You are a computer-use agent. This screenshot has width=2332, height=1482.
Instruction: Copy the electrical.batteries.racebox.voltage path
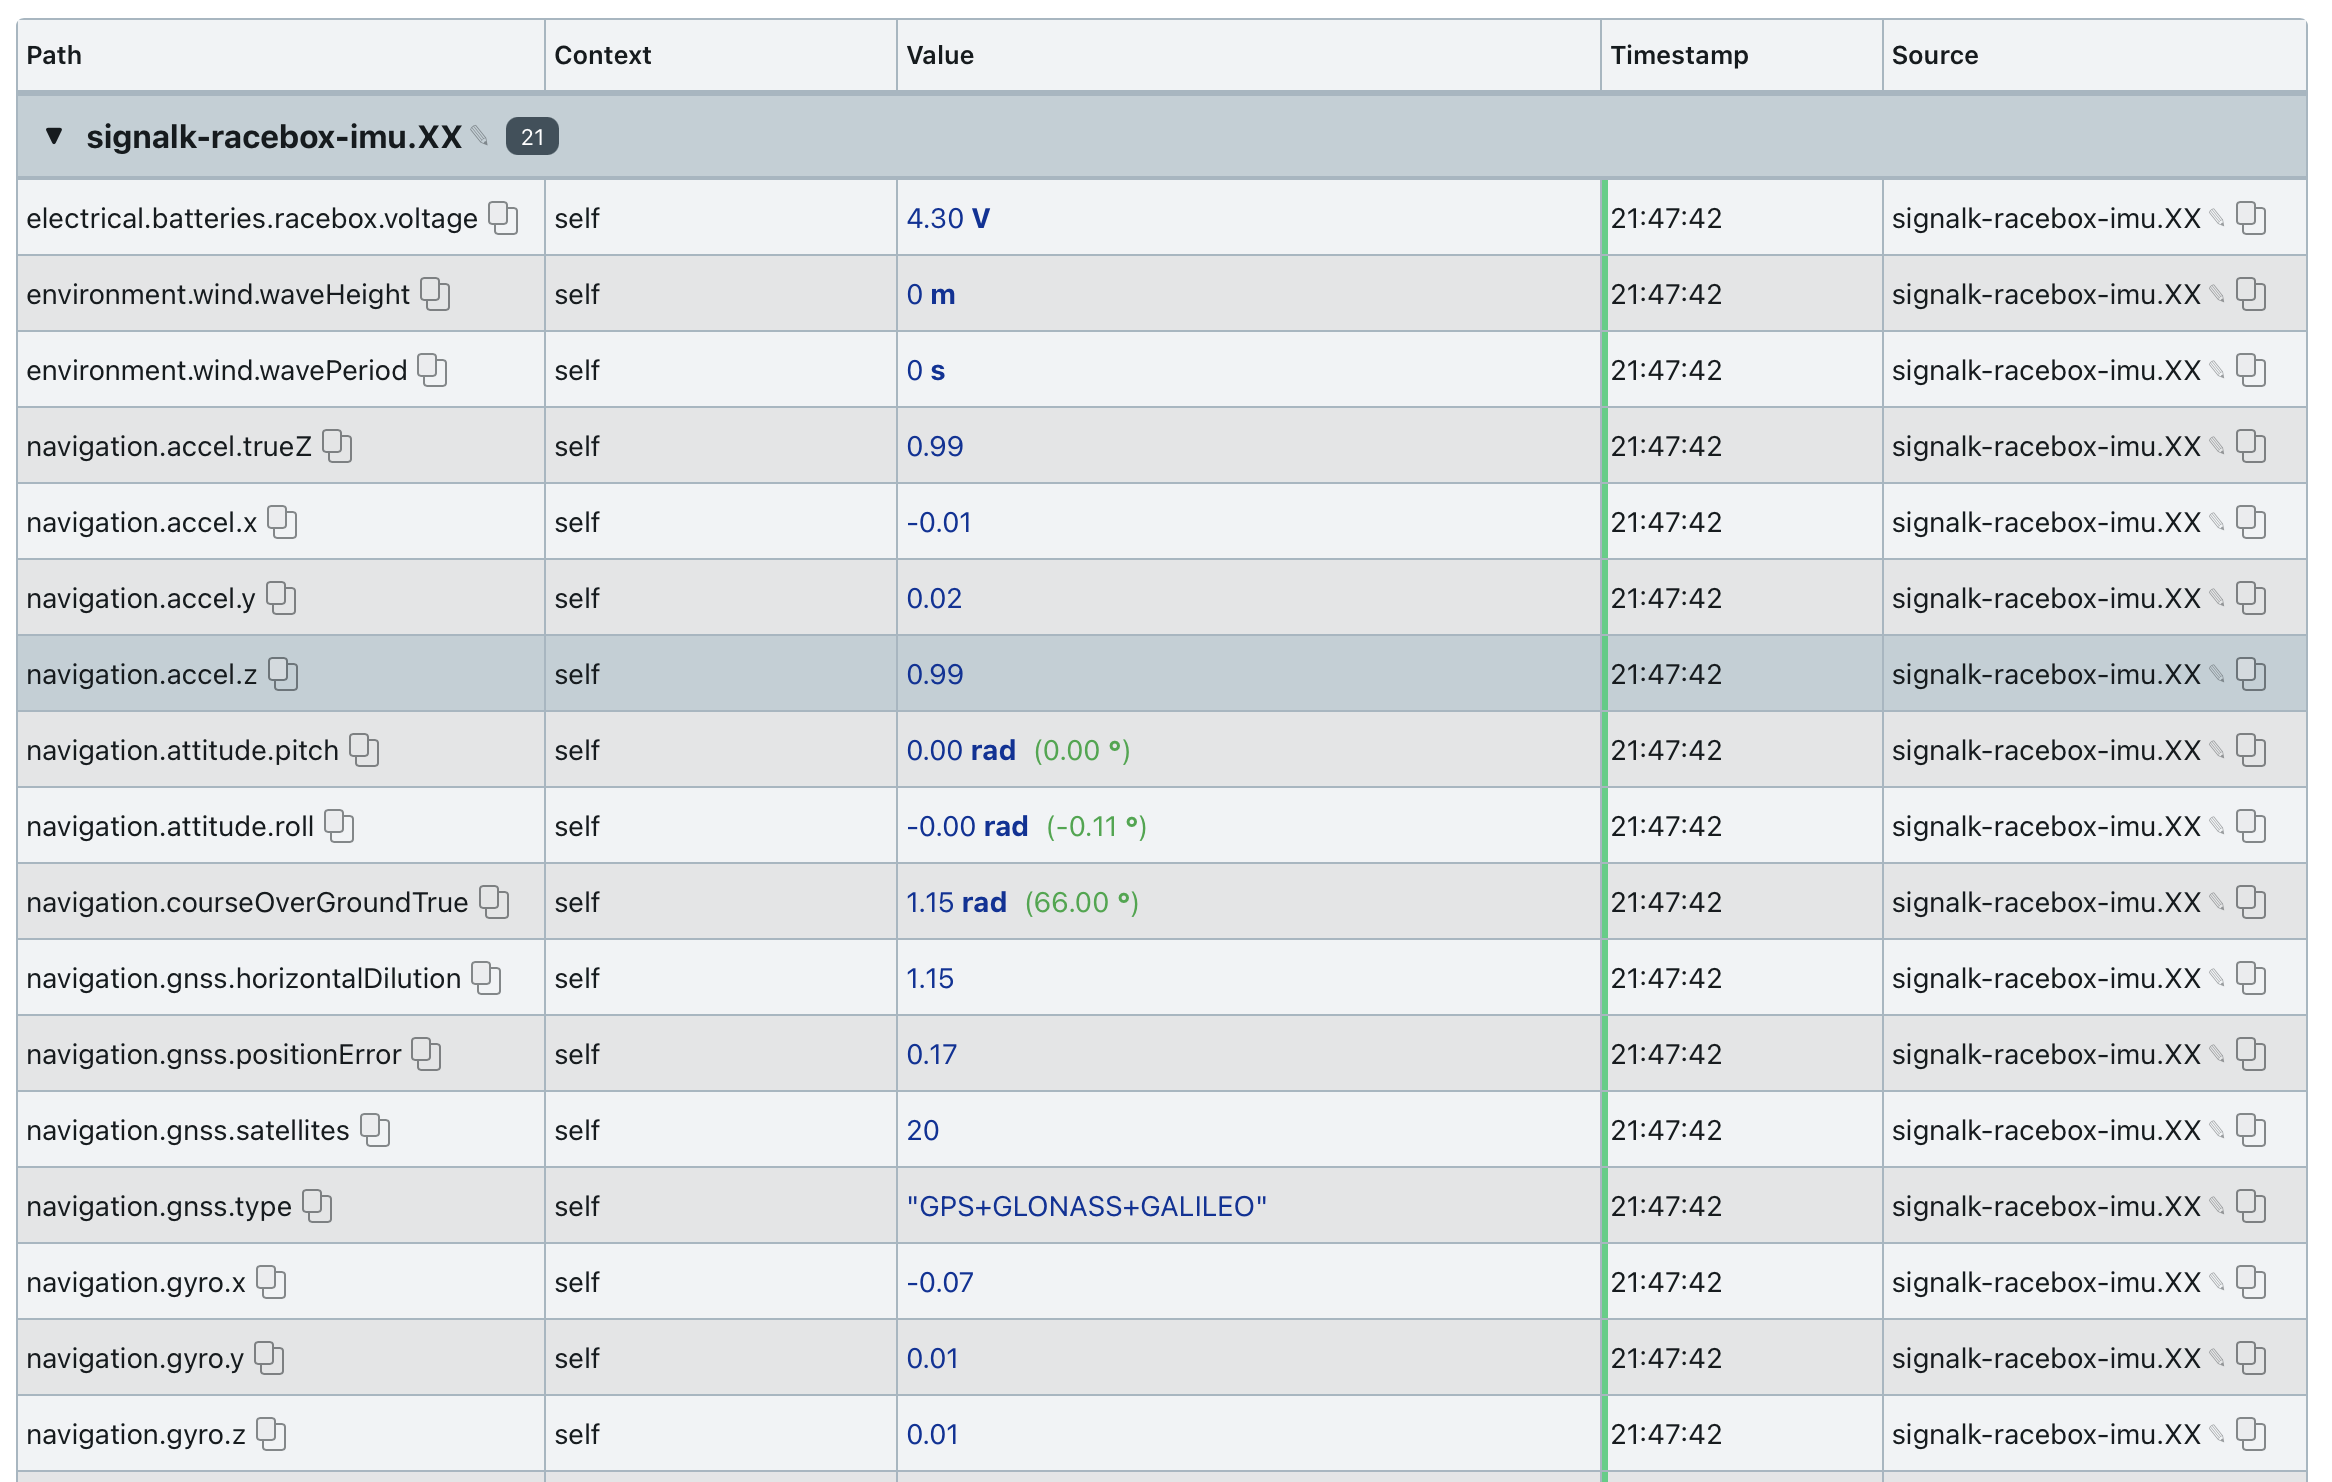coord(503,218)
